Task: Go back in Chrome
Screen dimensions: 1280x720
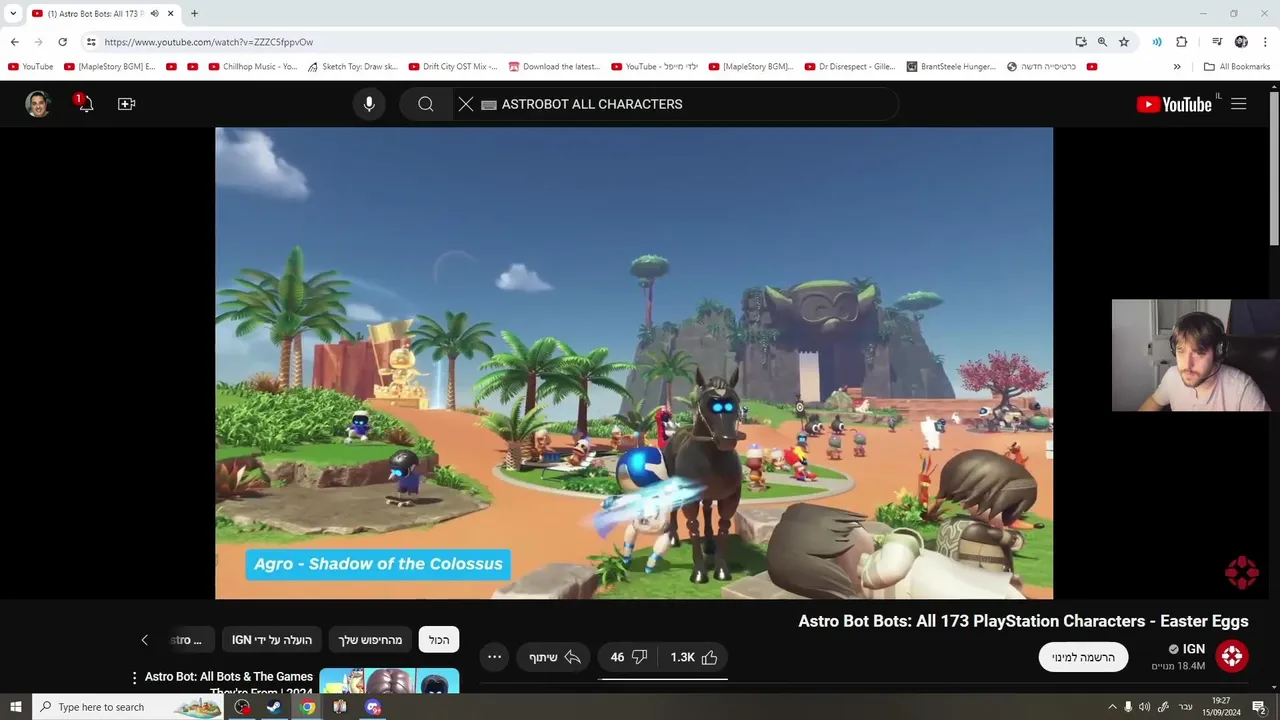Action: (x=14, y=42)
